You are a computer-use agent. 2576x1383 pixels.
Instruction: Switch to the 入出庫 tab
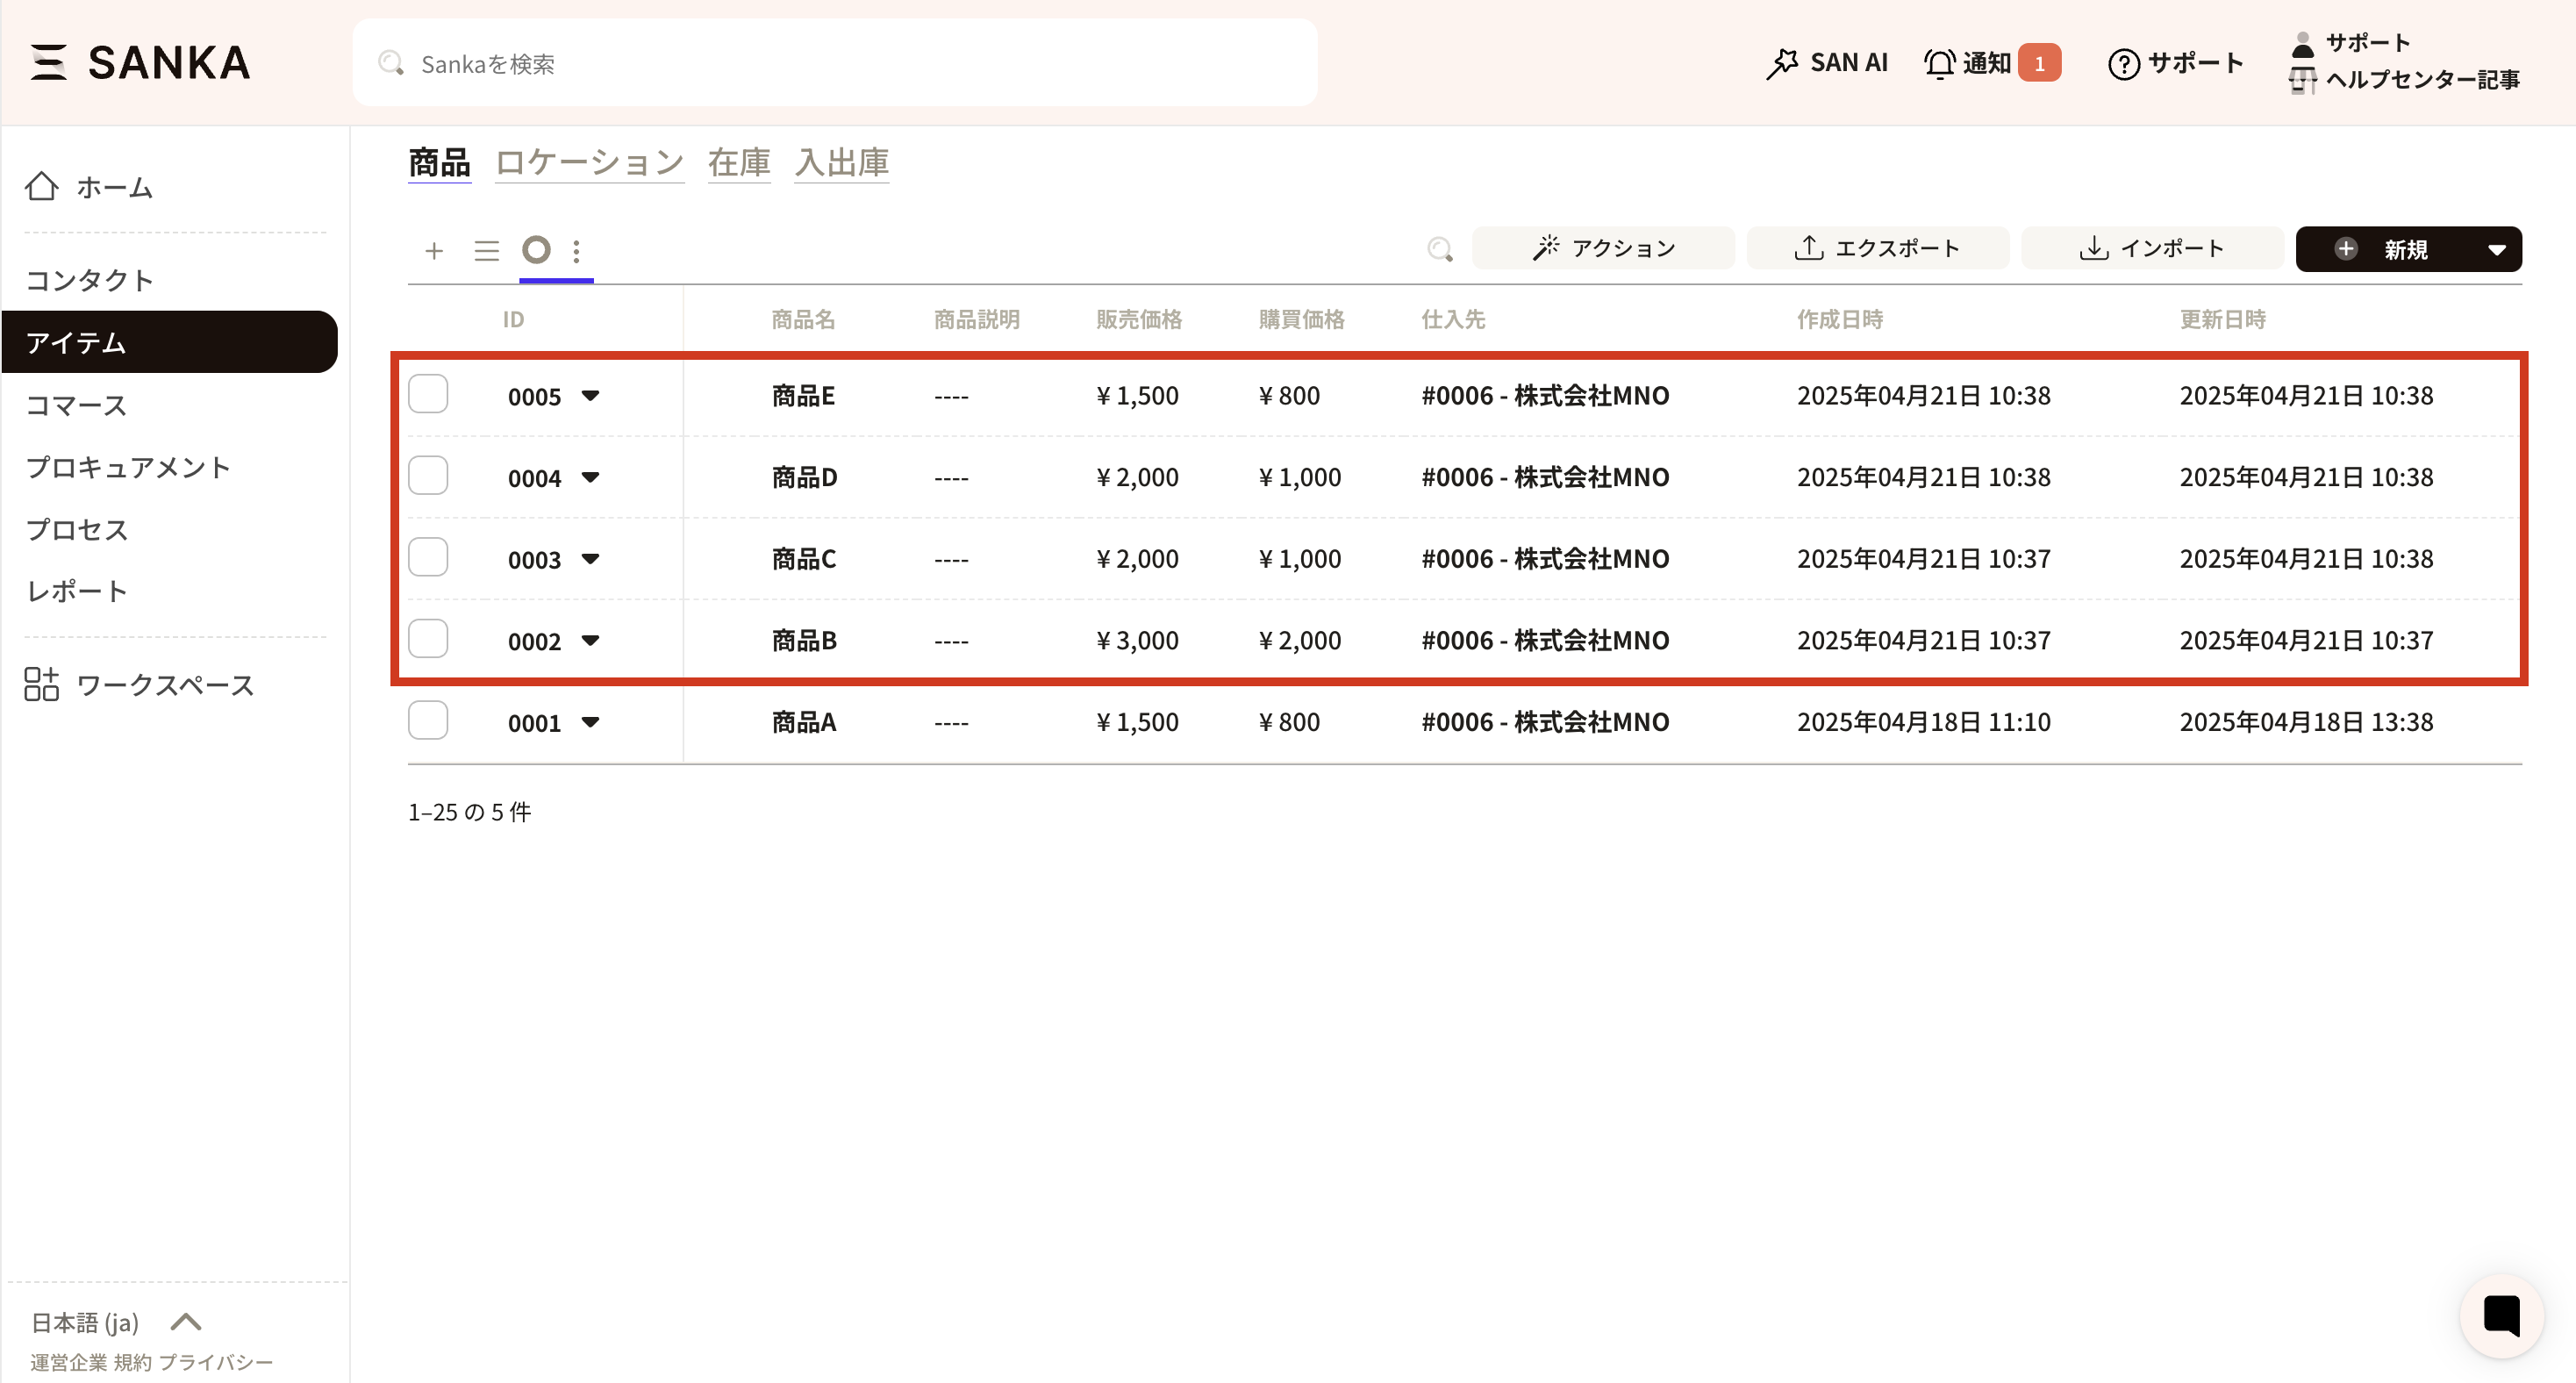click(842, 162)
